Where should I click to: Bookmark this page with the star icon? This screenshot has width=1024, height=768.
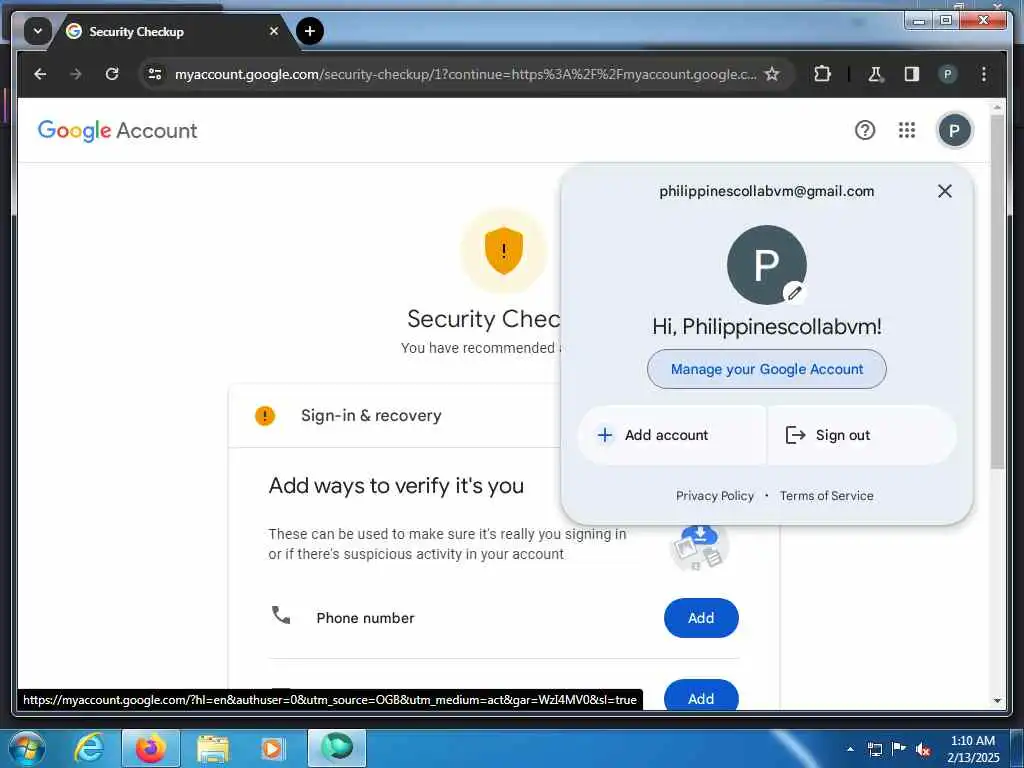[772, 74]
